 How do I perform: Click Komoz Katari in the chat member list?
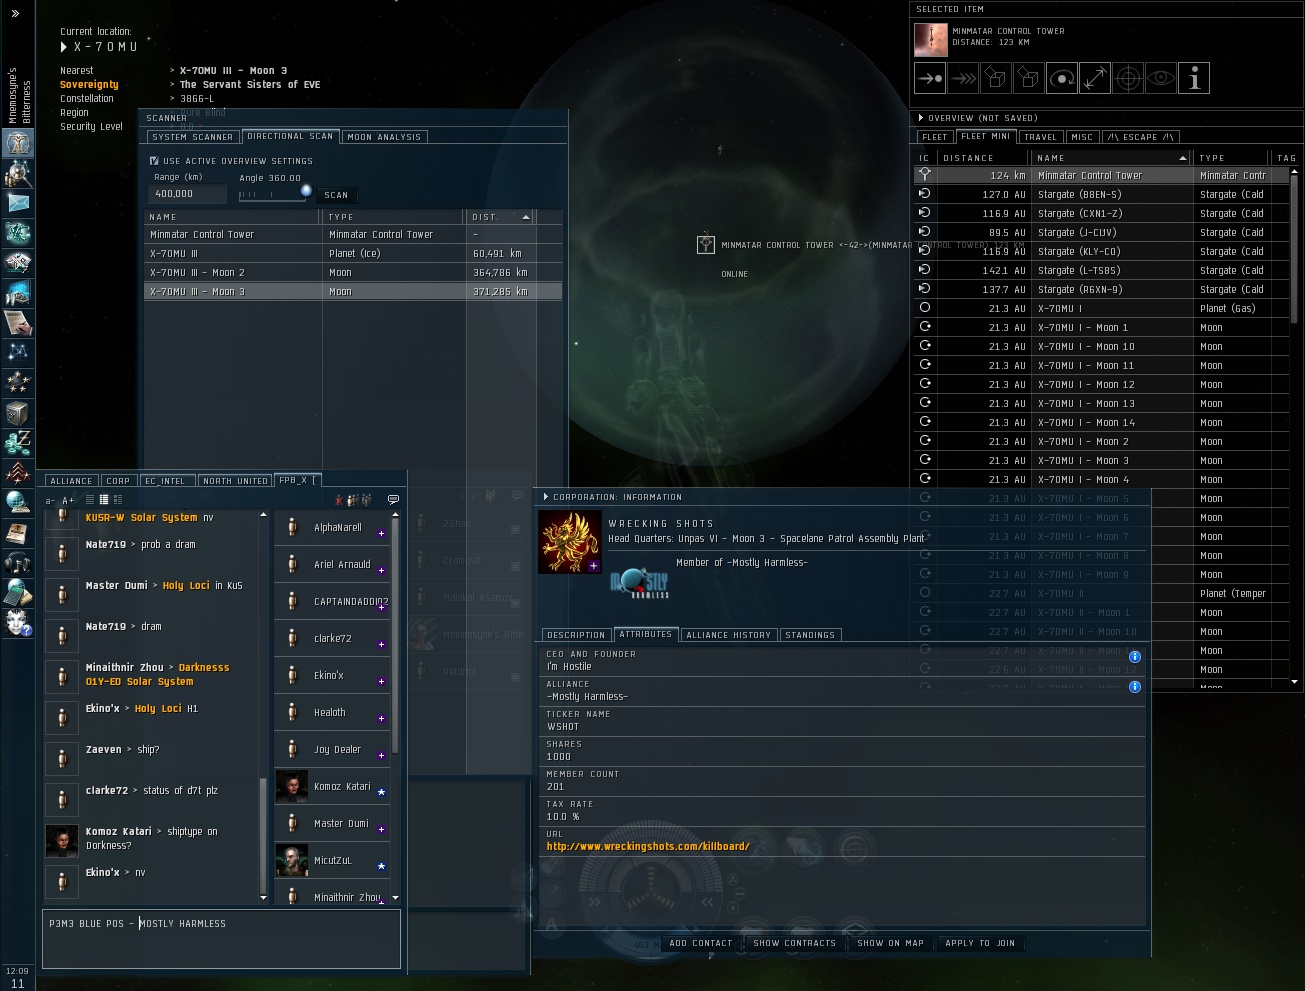[x=332, y=787]
